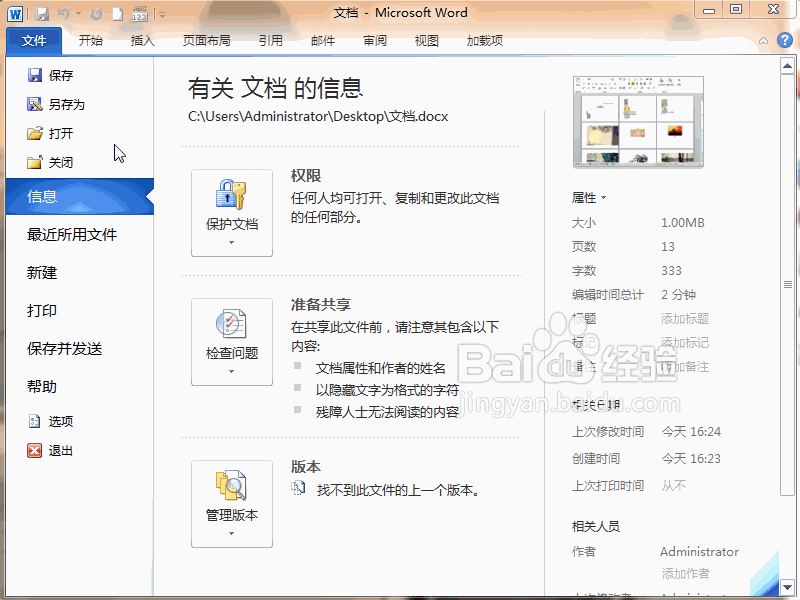800x600 pixels.
Task: Open a new blank document via toolbar icon
Action: click(118, 13)
